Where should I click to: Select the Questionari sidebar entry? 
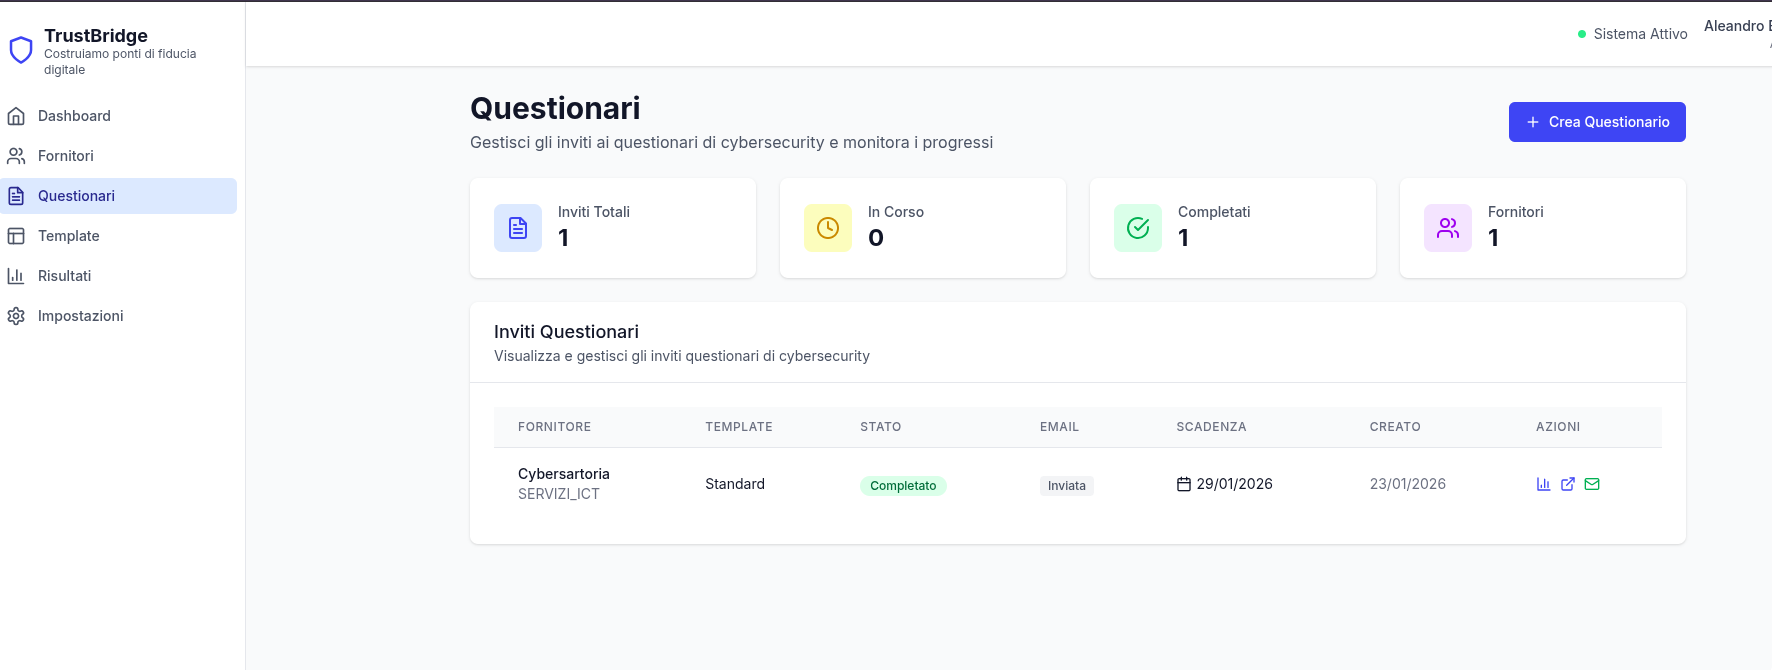click(76, 196)
